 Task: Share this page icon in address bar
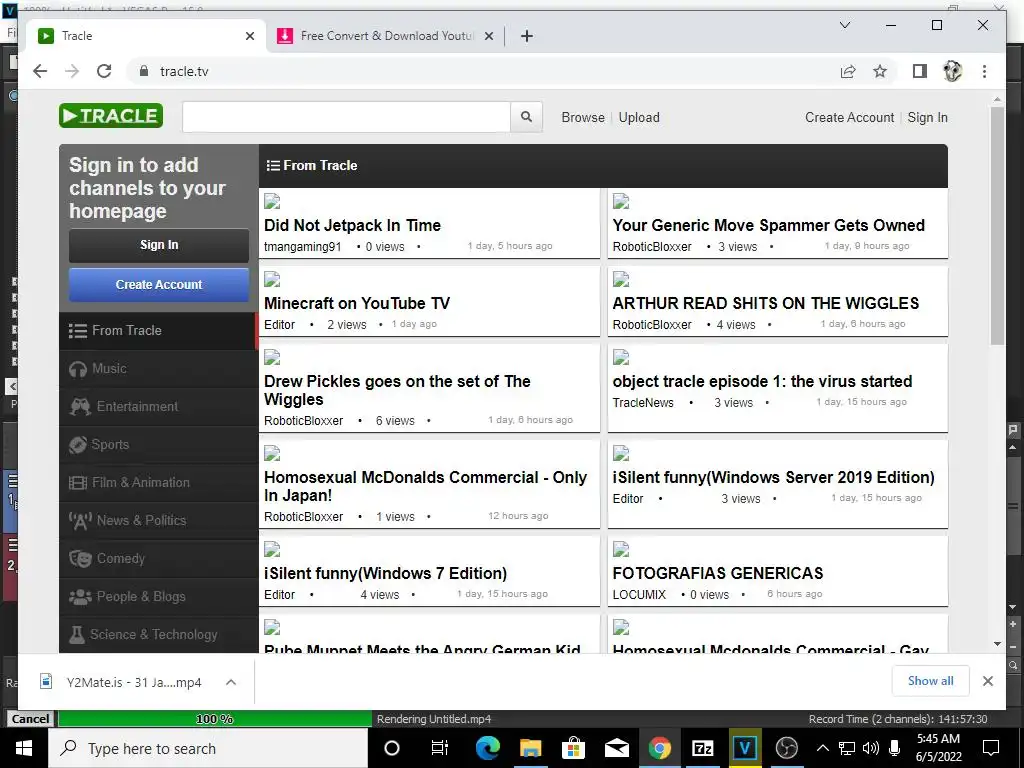pos(848,71)
